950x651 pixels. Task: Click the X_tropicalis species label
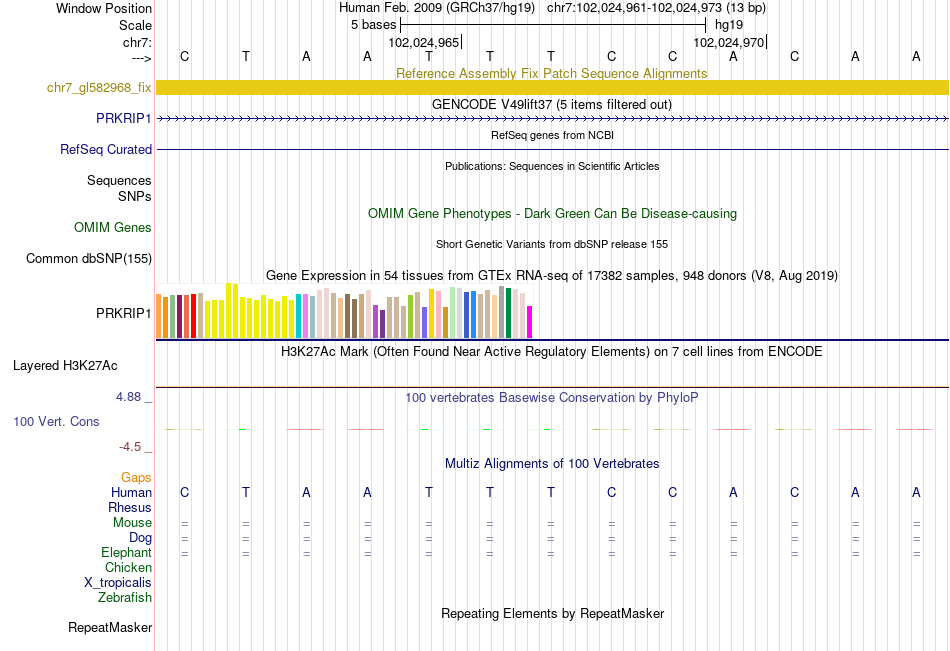[118, 583]
